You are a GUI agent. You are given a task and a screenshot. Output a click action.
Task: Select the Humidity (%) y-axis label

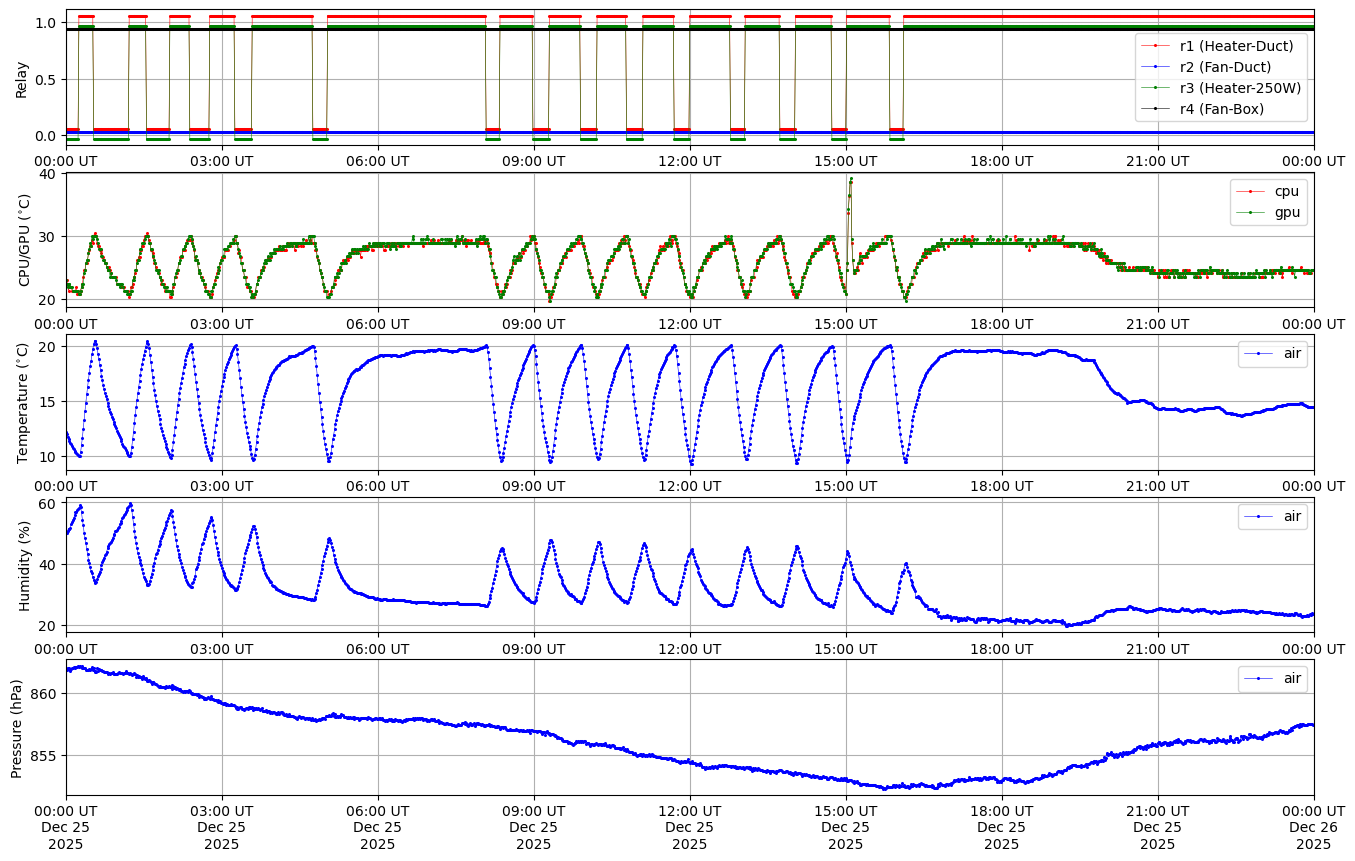pos(24,565)
